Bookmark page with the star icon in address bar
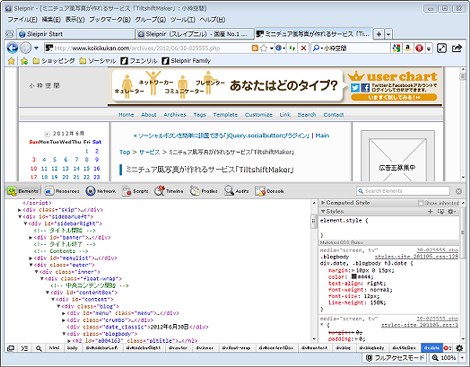The width and height of the screenshot is (470, 367). 263,48
